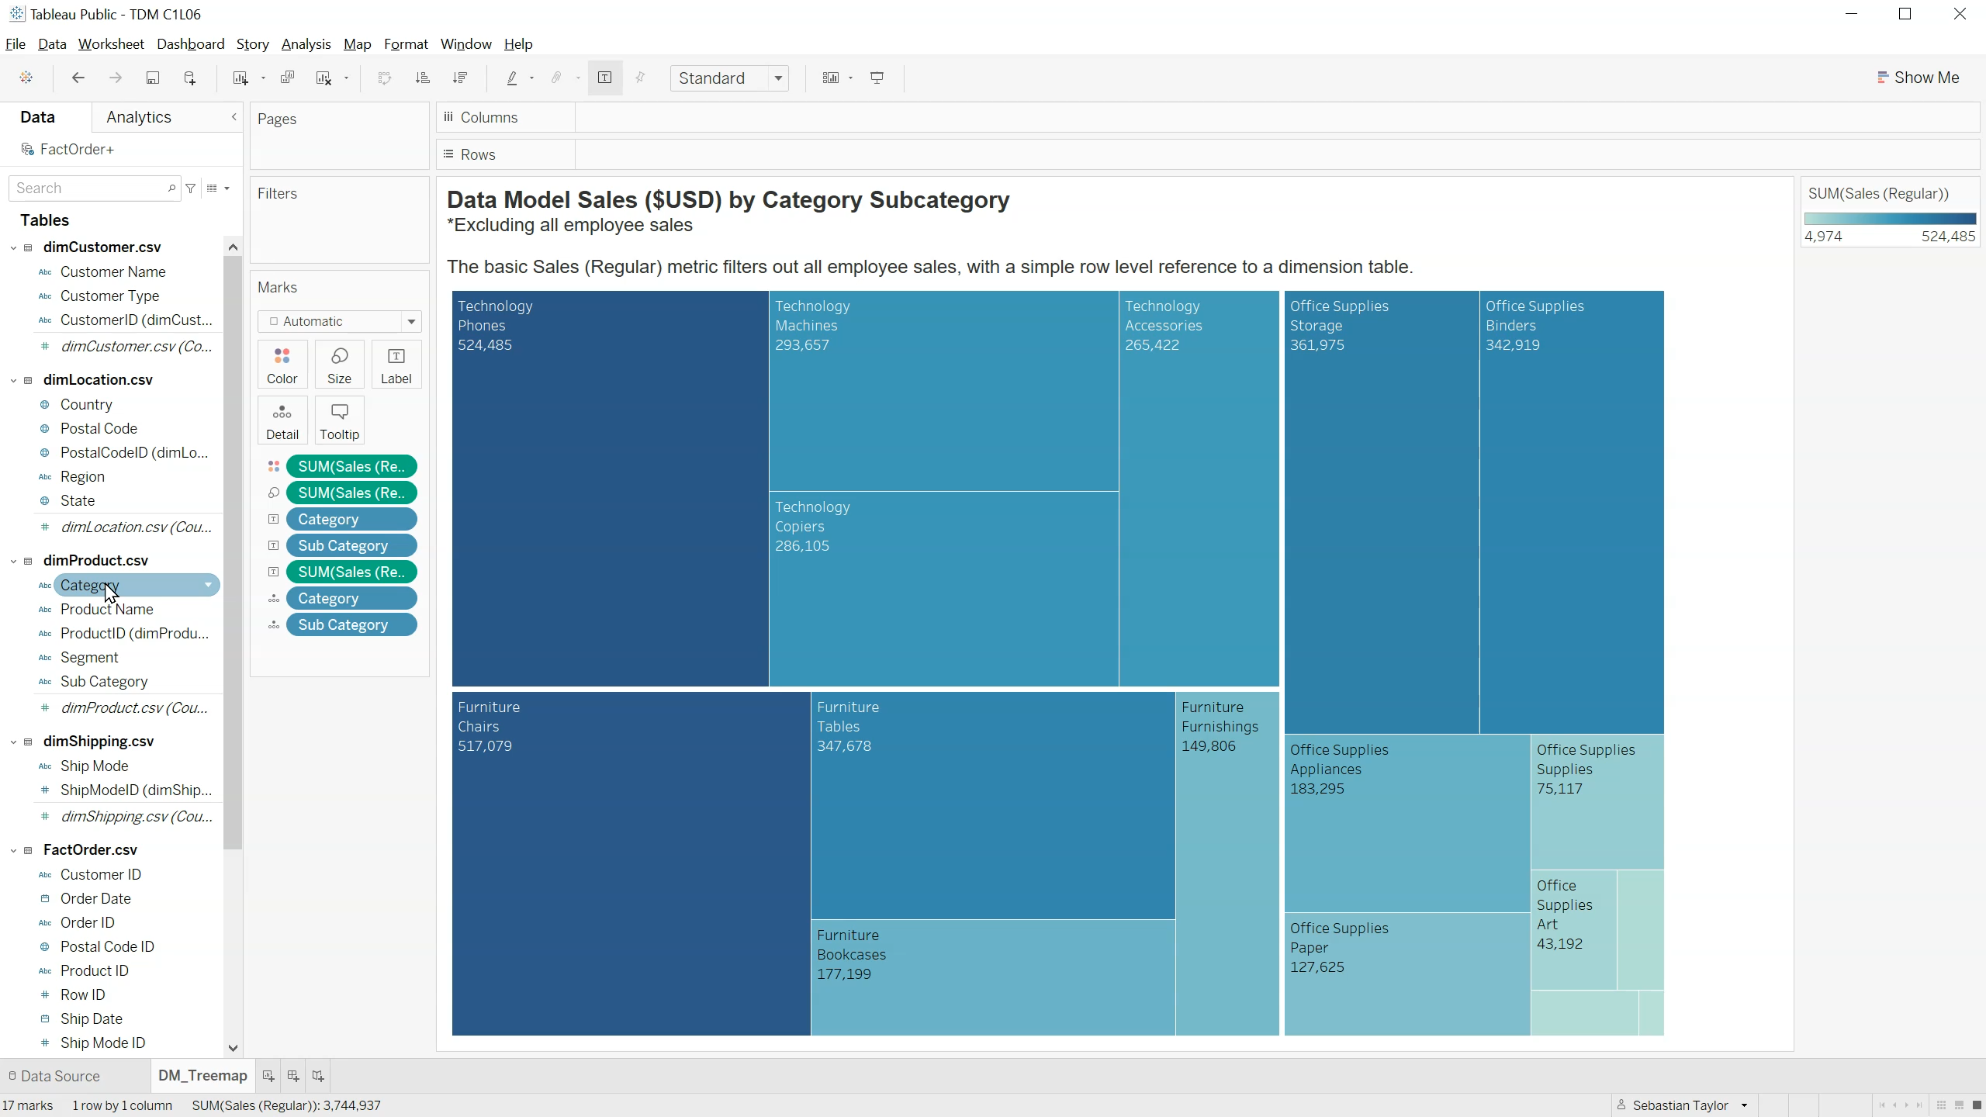The height and width of the screenshot is (1117, 1986).
Task: Toggle Show mark labels toolbar button
Action: tap(604, 78)
